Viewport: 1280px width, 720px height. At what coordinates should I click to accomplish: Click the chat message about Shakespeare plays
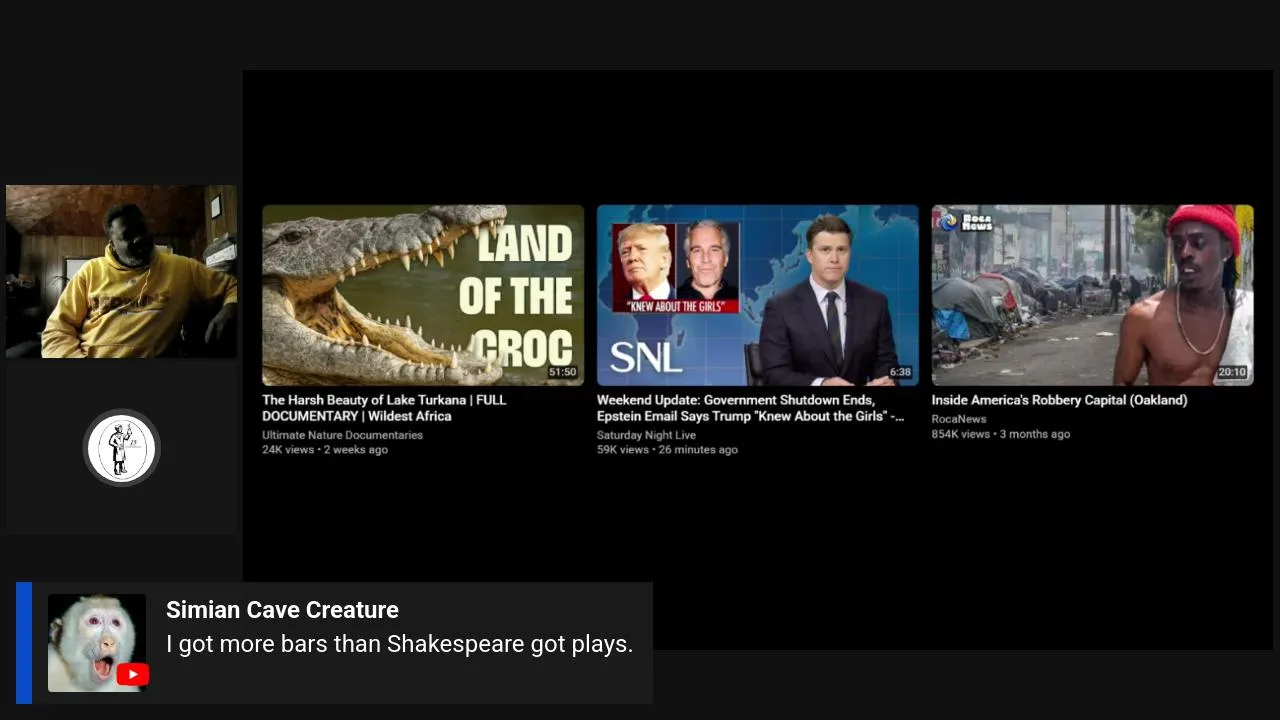[x=400, y=644]
